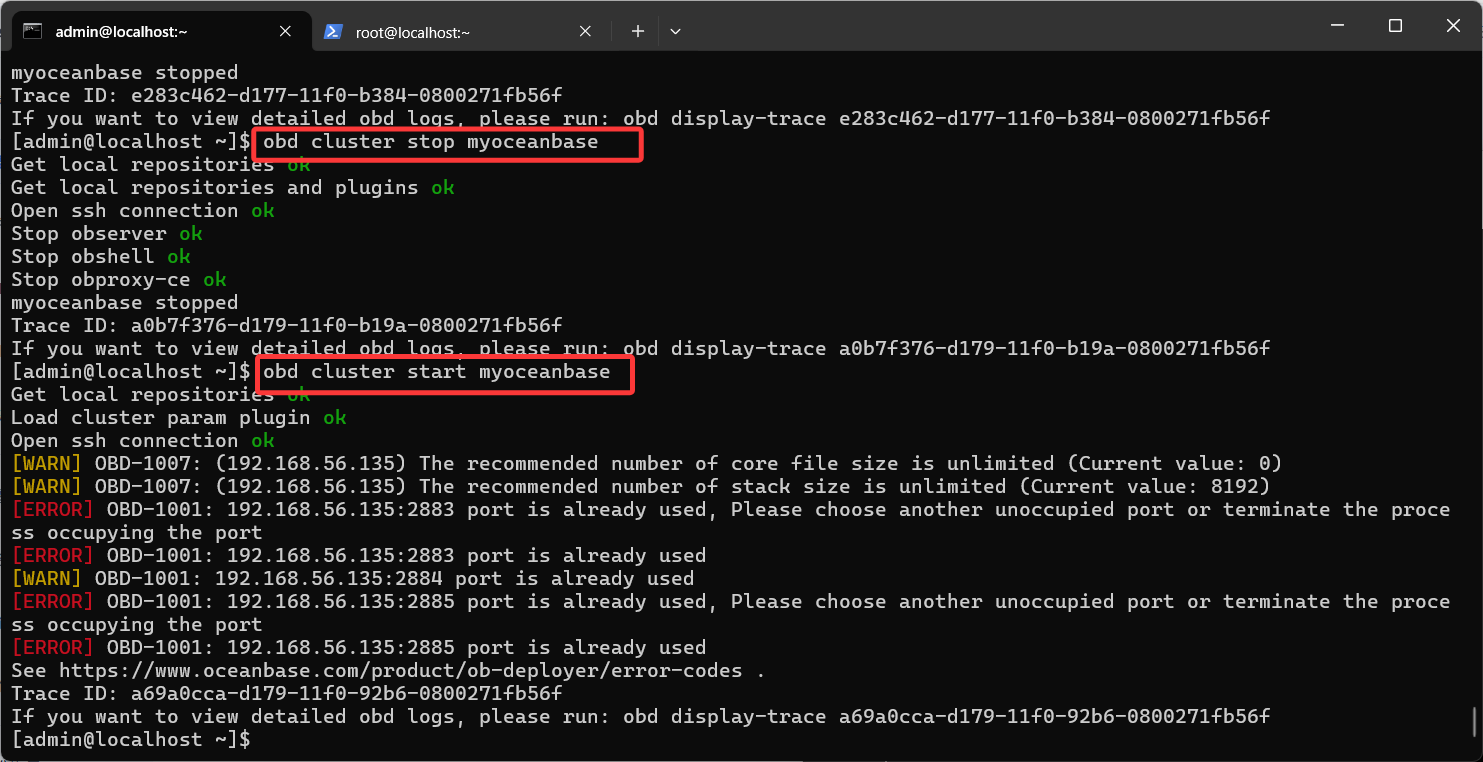Click the vertical scrollbar thumb at right edge
Image resolution: width=1483 pixels, height=762 pixels.
pos(1475,722)
